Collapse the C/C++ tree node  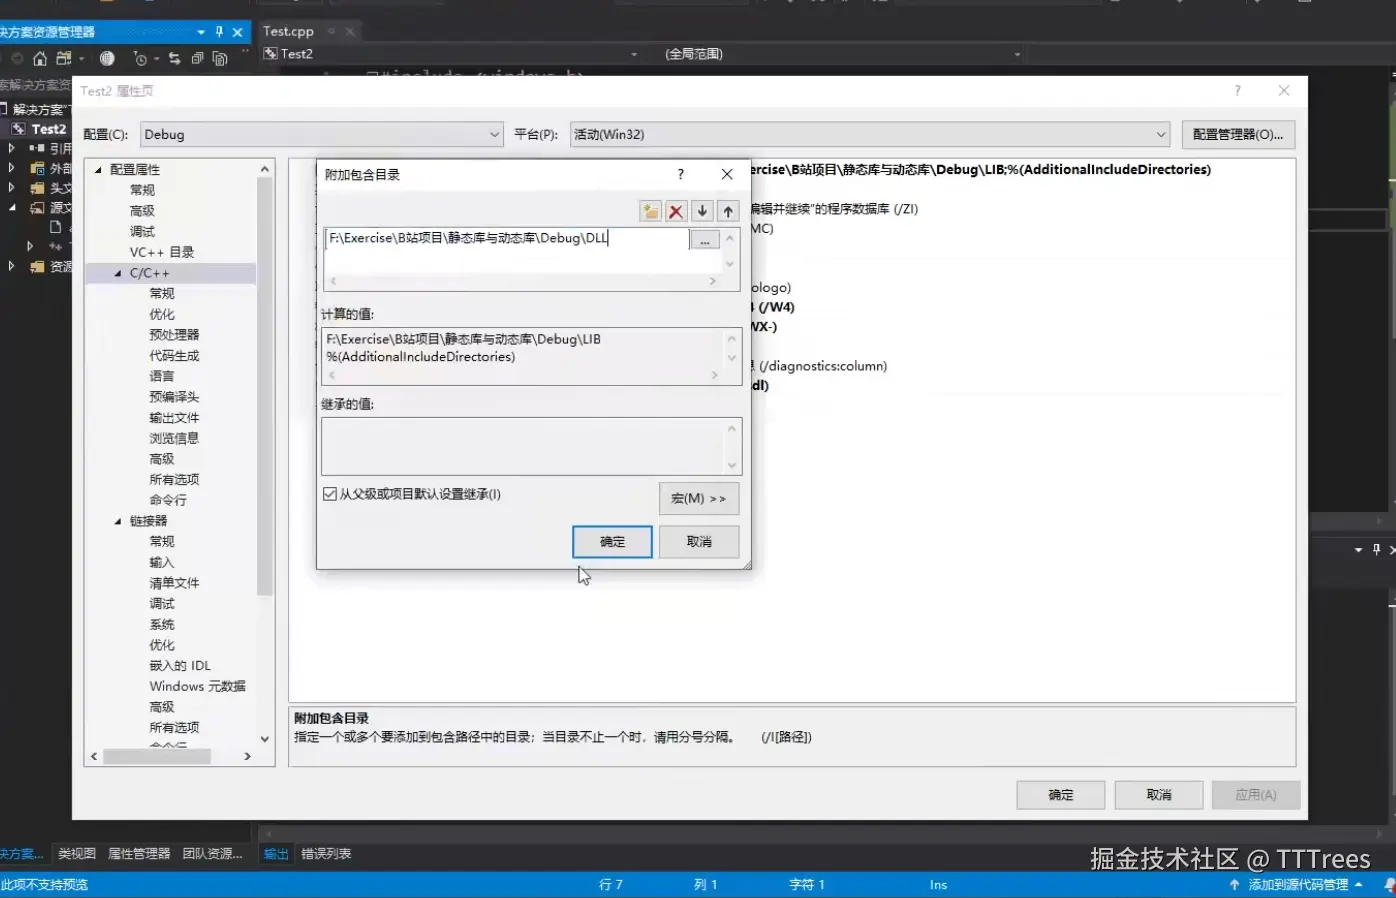(x=118, y=273)
